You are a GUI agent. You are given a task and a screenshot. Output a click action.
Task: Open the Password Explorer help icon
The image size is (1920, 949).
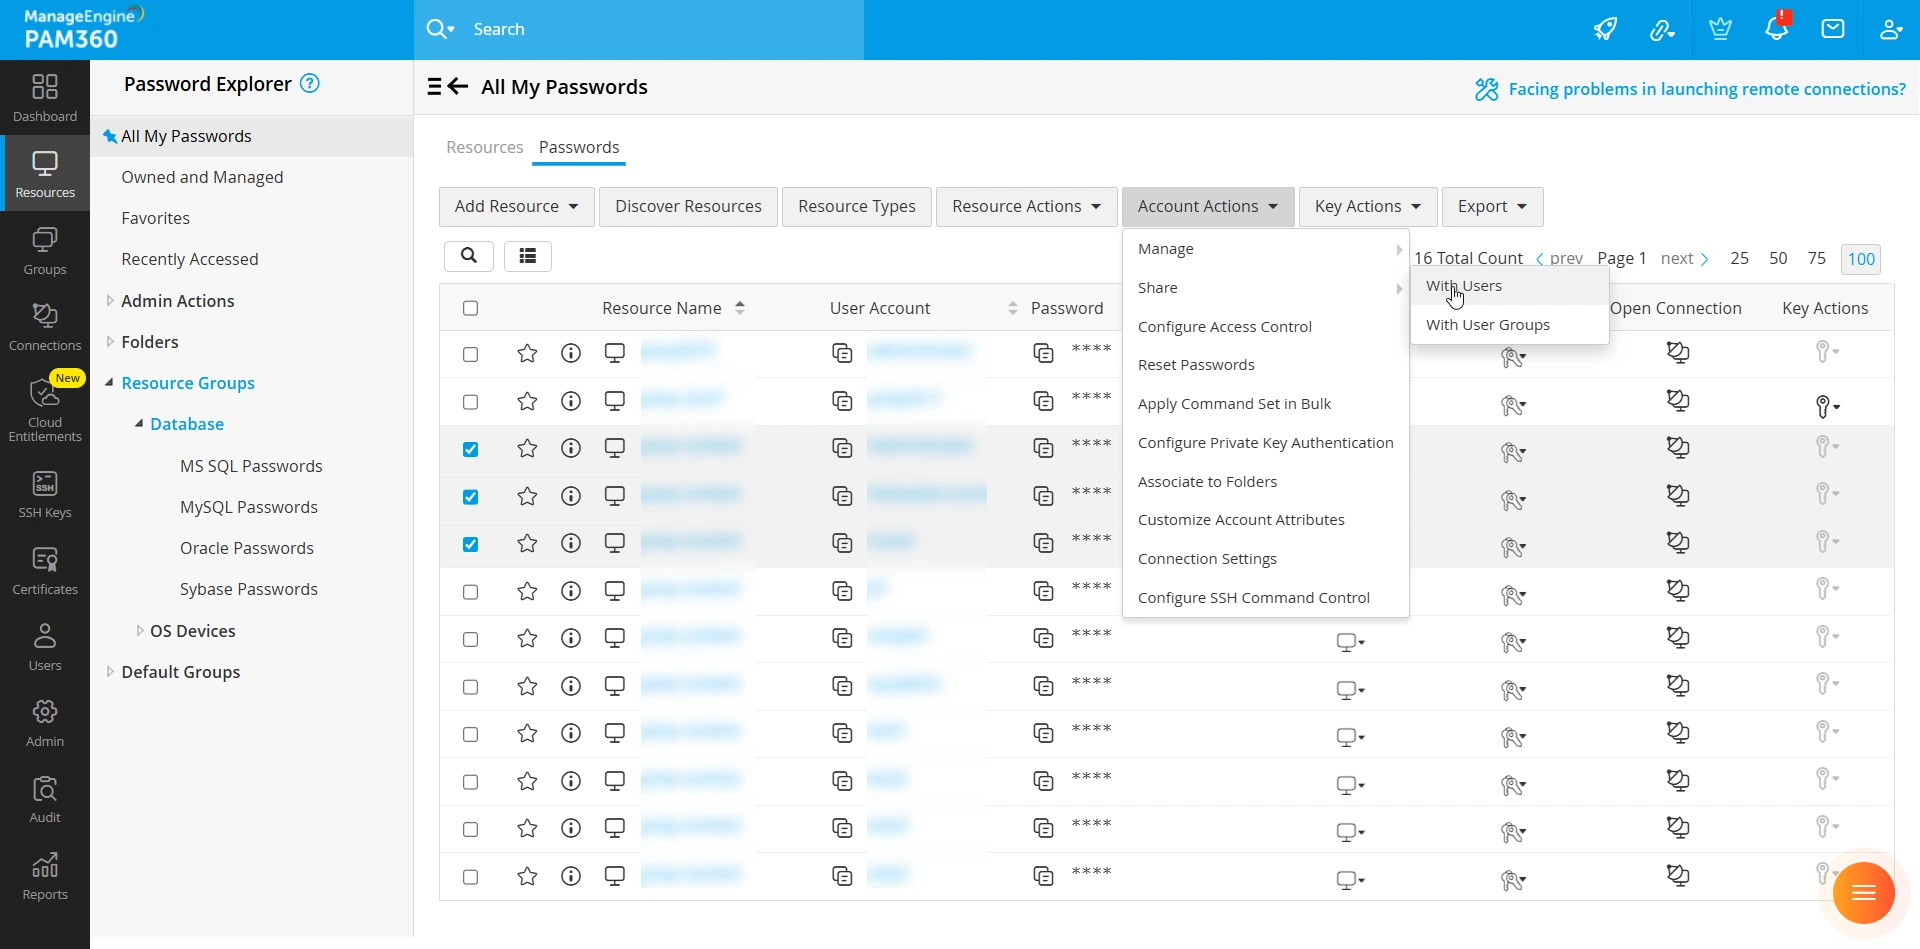click(x=310, y=84)
